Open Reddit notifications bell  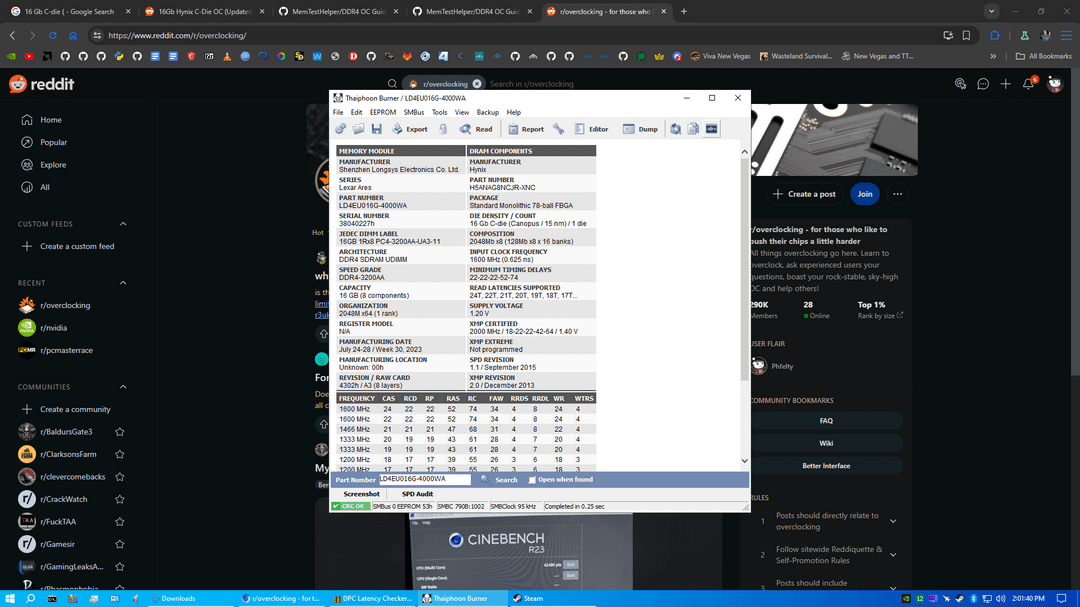coord(1028,84)
